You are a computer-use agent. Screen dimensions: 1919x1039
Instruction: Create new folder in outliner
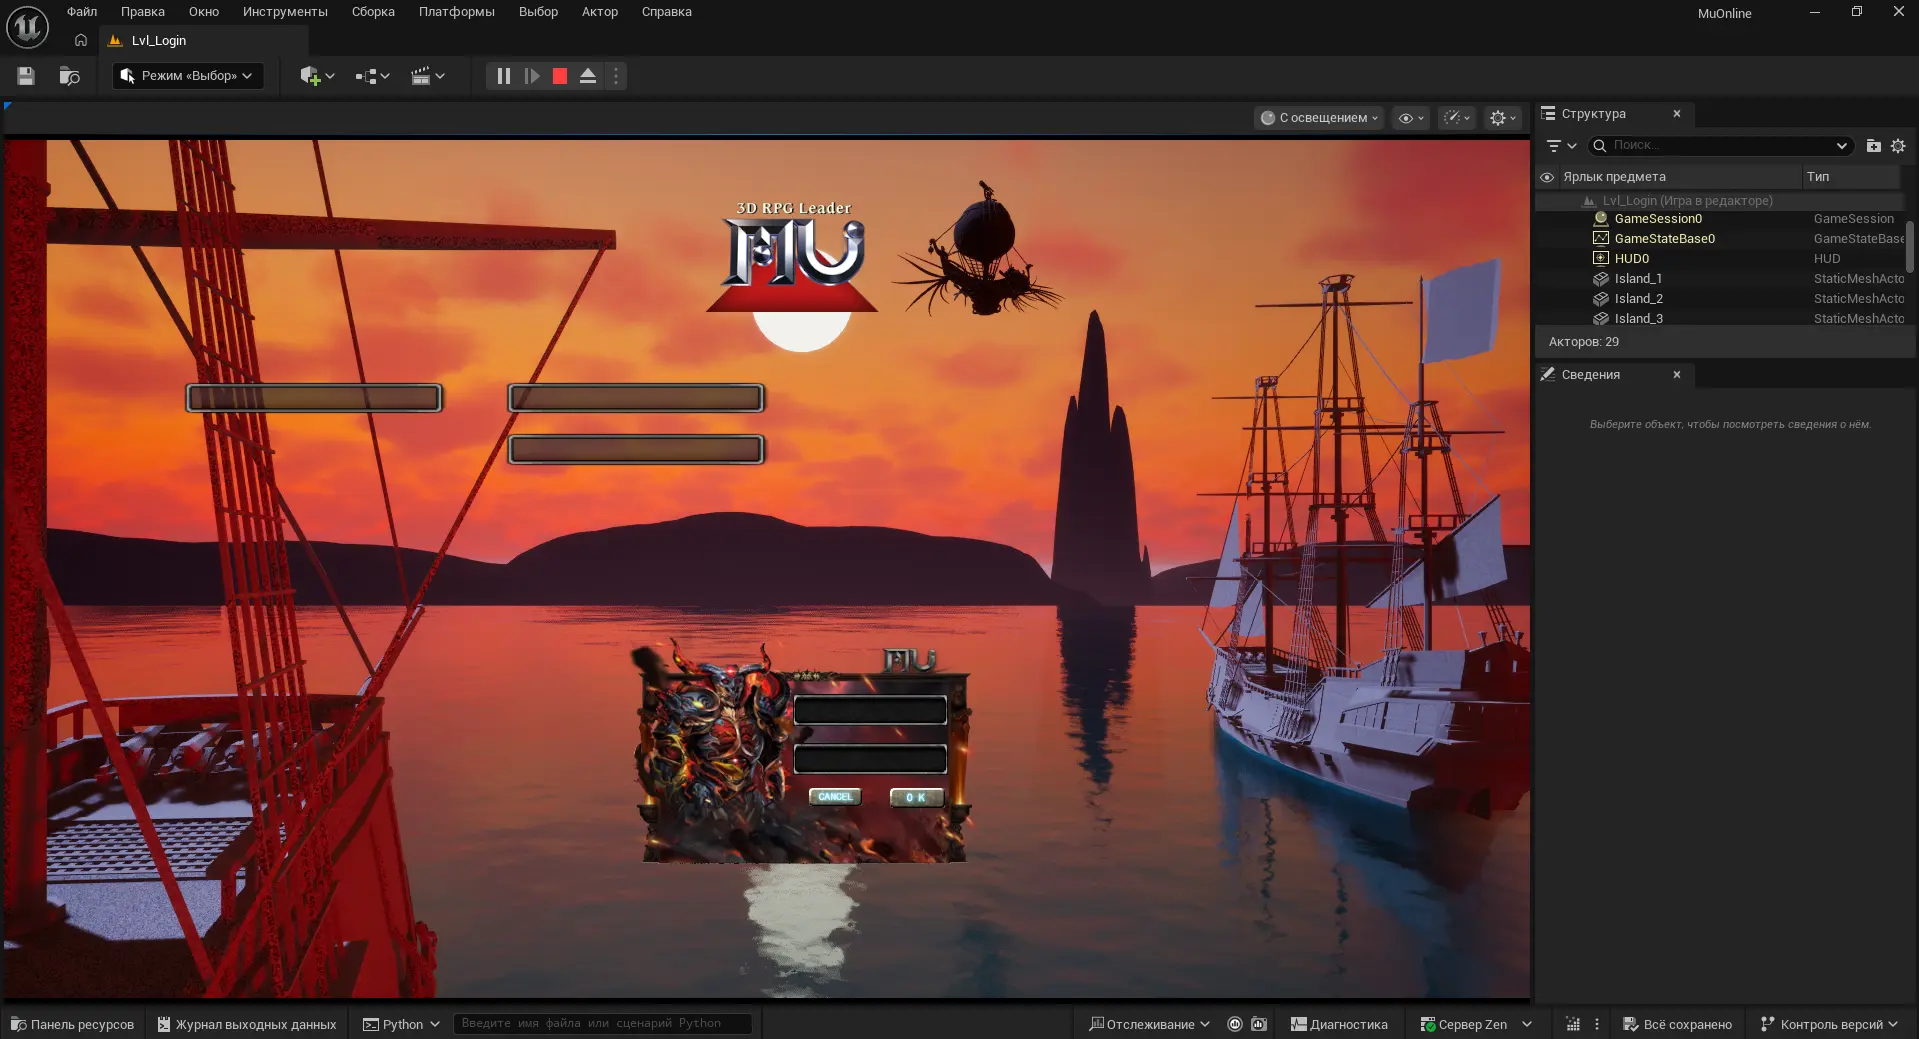tap(1874, 146)
